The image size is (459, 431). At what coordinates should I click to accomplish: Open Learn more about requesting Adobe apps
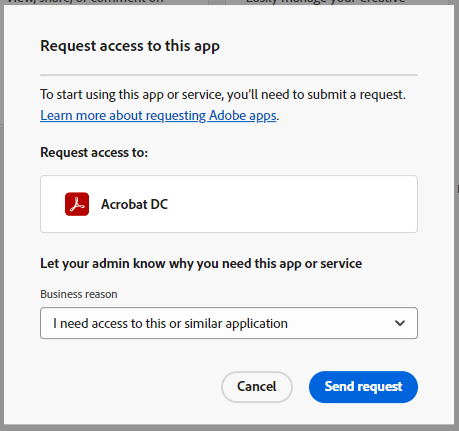[158, 116]
